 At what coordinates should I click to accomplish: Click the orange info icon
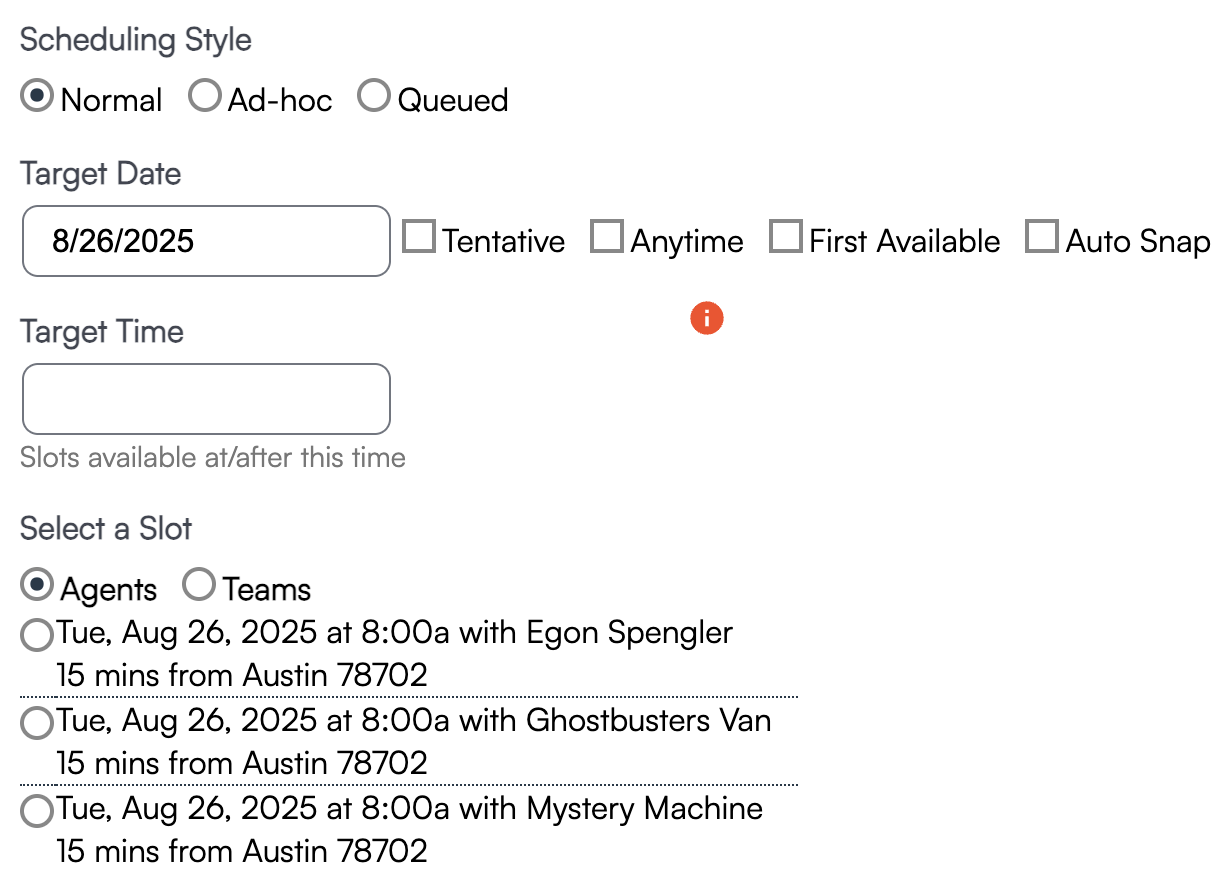(x=706, y=319)
